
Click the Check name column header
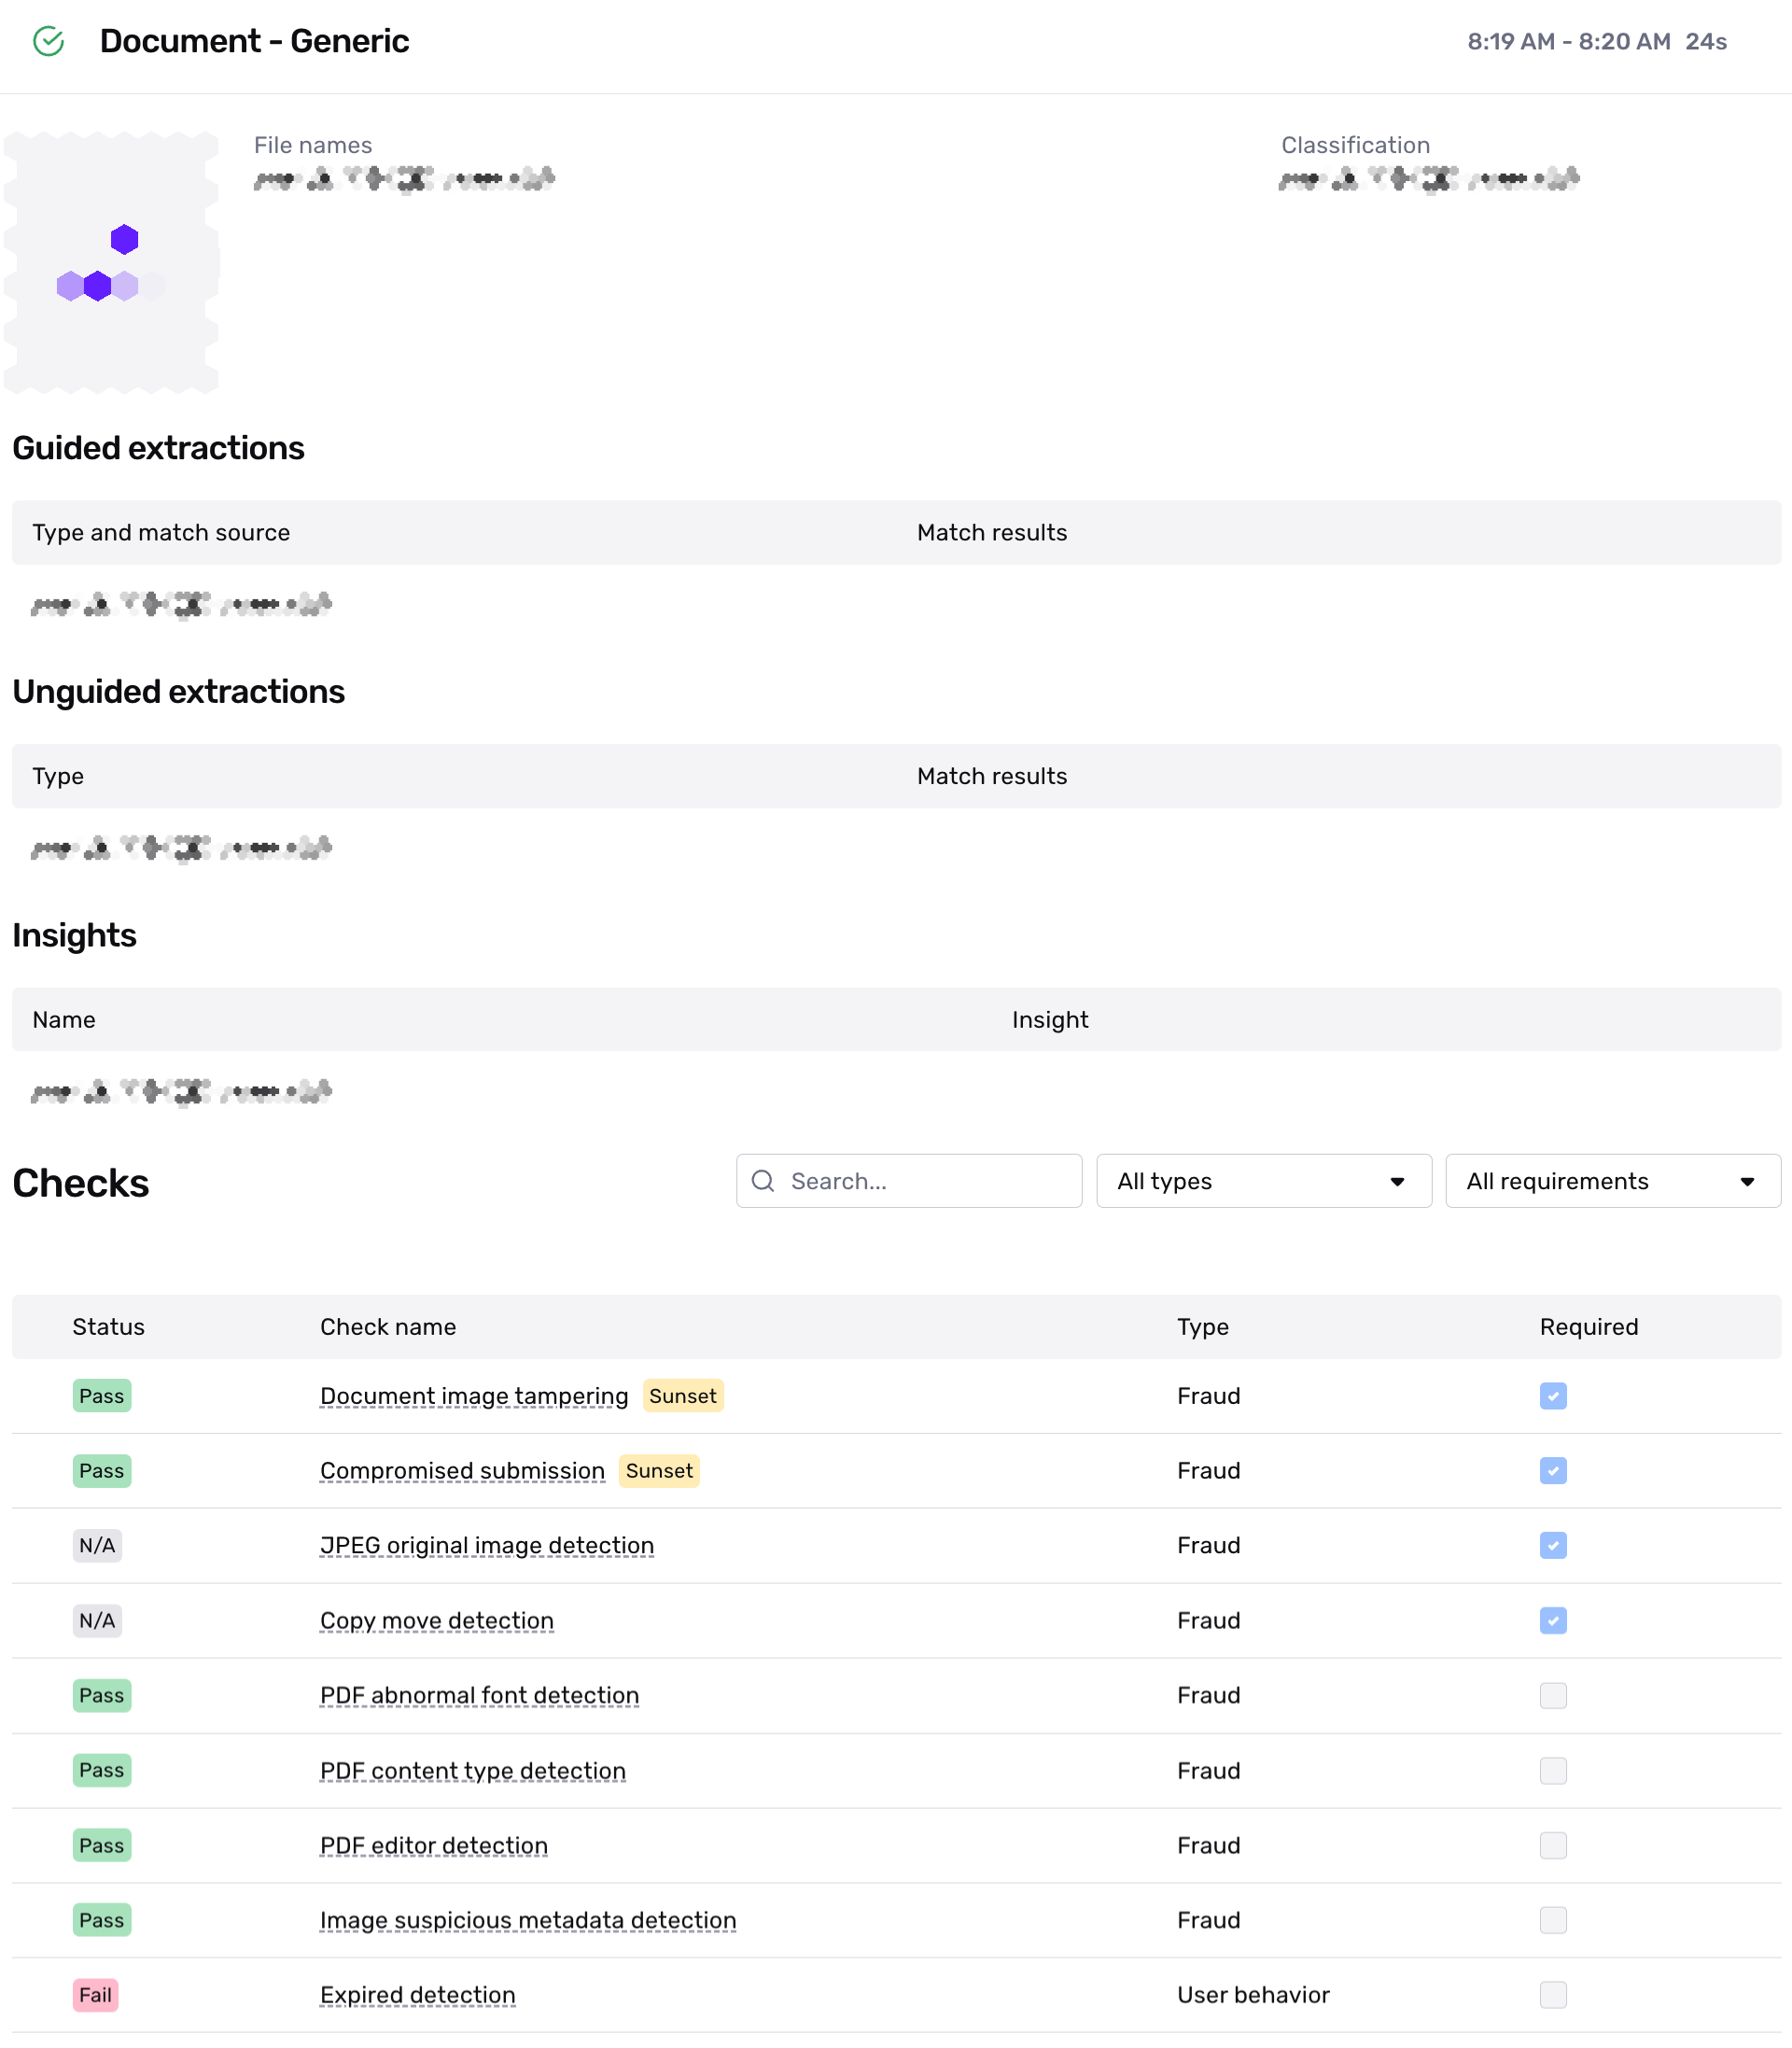[388, 1326]
